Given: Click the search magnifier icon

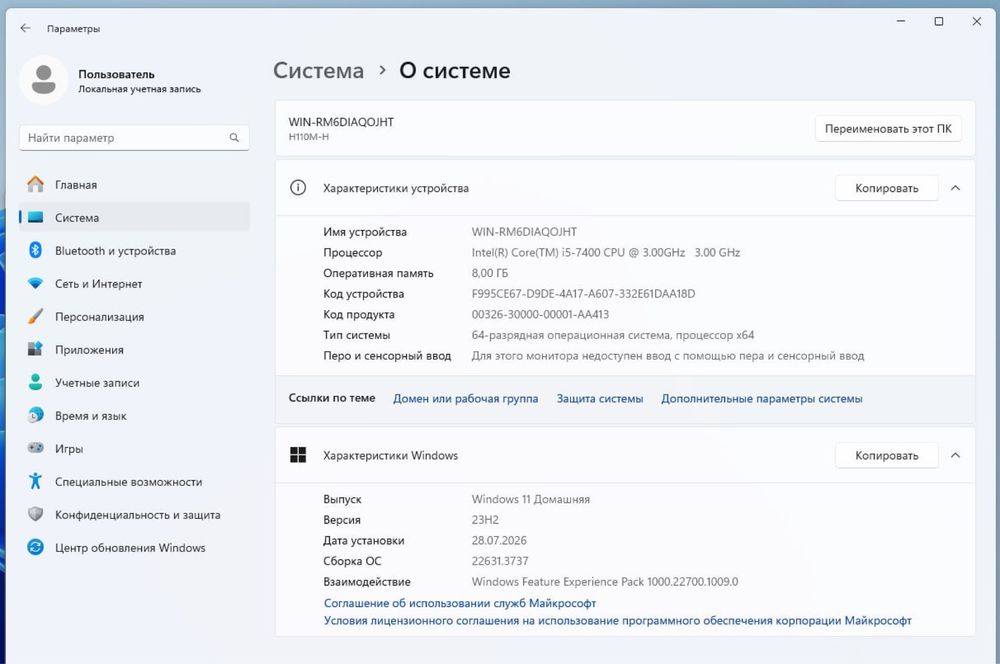Looking at the screenshot, I should [234, 138].
